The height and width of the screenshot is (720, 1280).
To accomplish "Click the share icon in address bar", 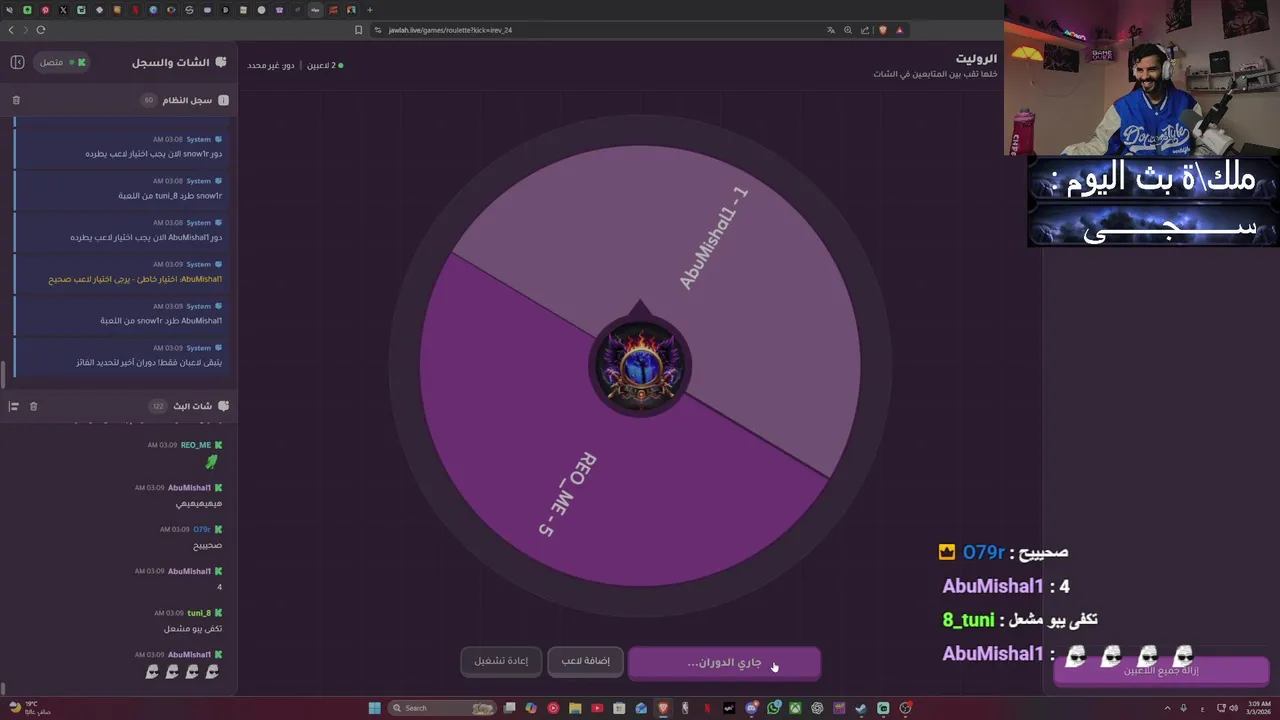I will (865, 30).
